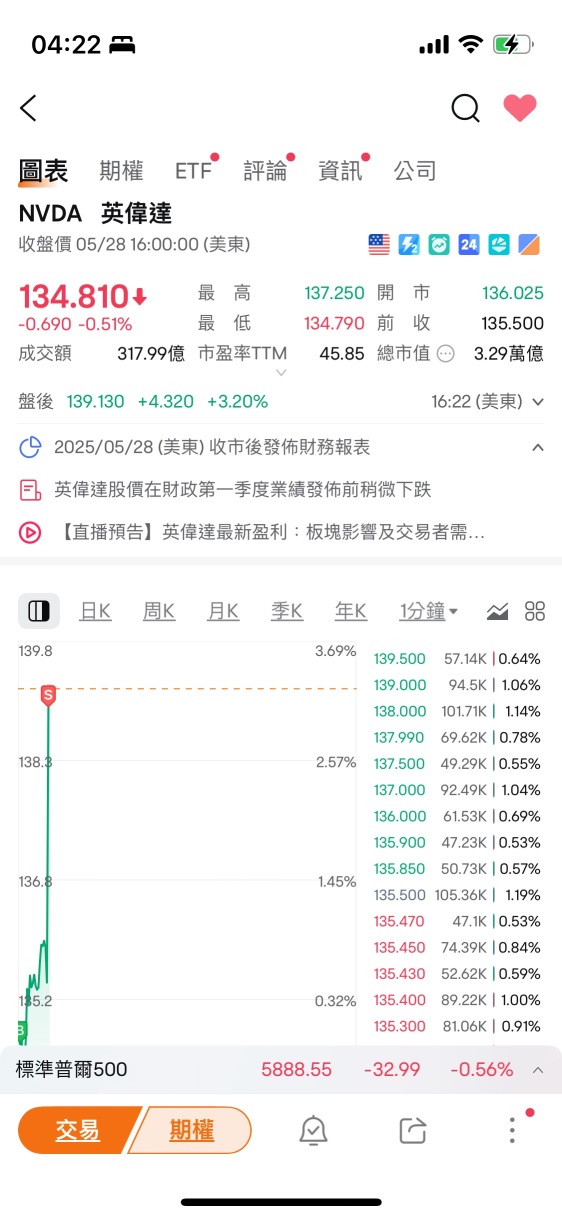Tap price level 135.500 row

[457, 895]
